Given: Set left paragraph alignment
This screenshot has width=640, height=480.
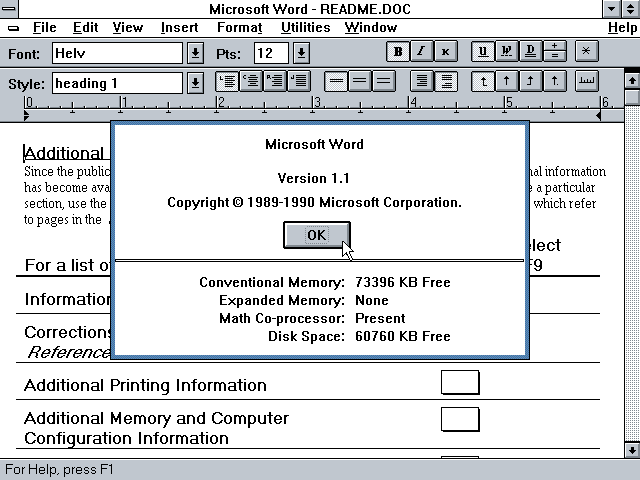Looking at the screenshot, I should tap(227, 81).
